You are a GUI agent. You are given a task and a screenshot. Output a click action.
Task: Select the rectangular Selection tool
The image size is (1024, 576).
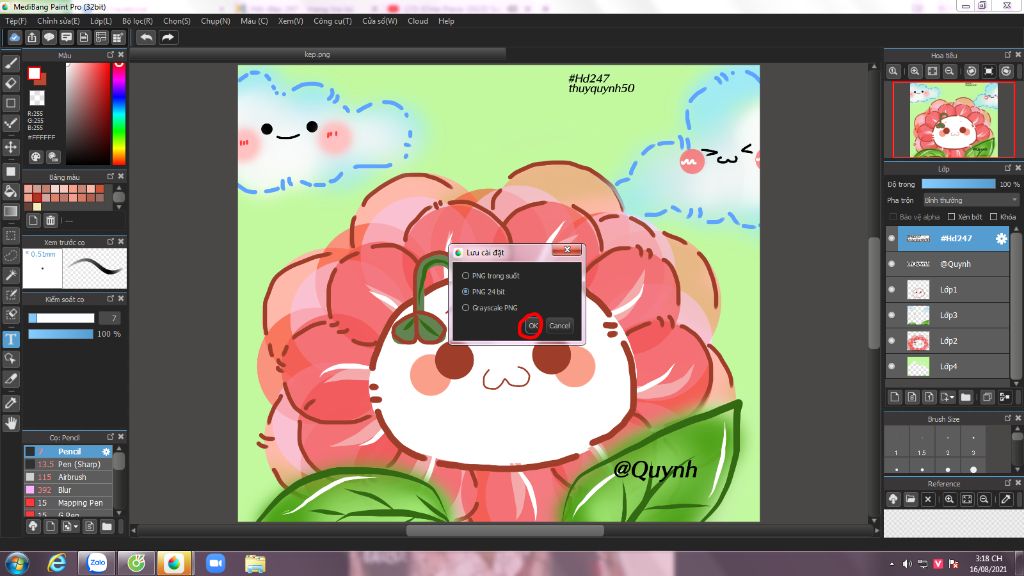point(10,235)
